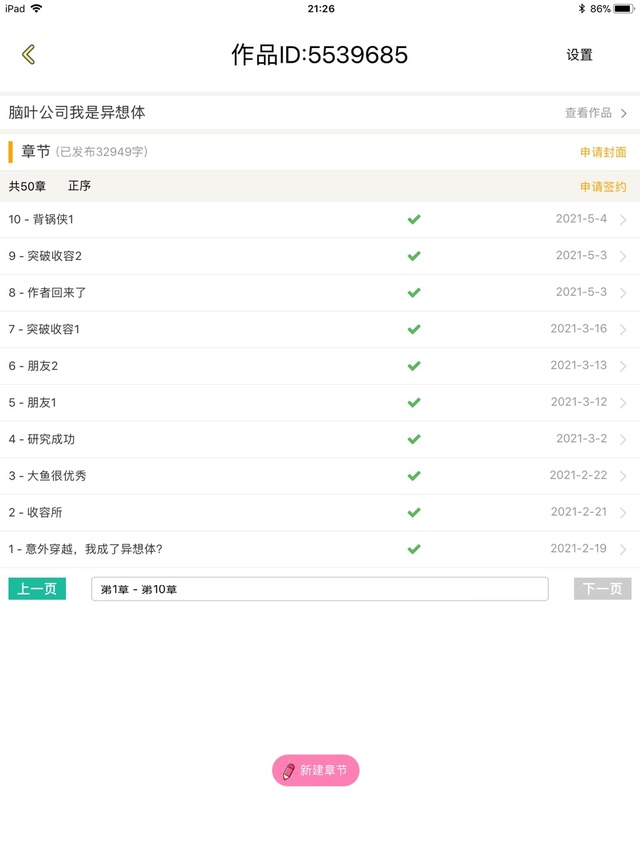
Task: Open chapter range selector 第1章 - 第10章
Action: click(320, 589)
